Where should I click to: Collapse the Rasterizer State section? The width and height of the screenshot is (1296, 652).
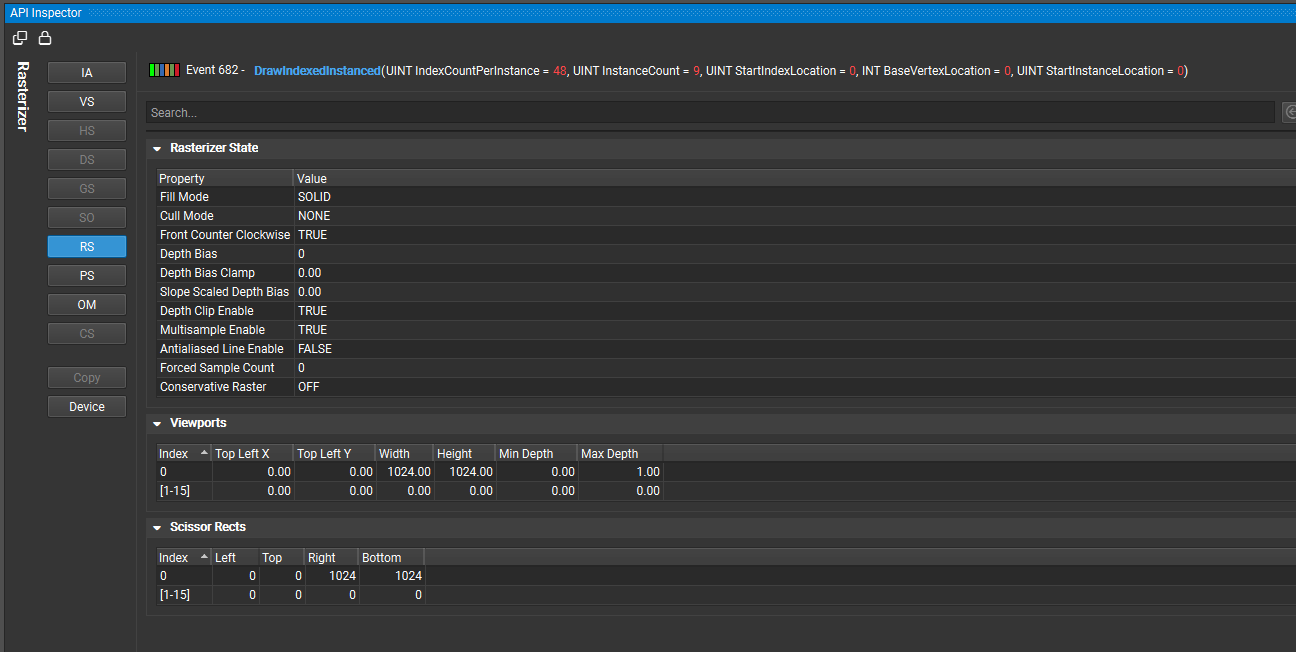coord(157,147)
